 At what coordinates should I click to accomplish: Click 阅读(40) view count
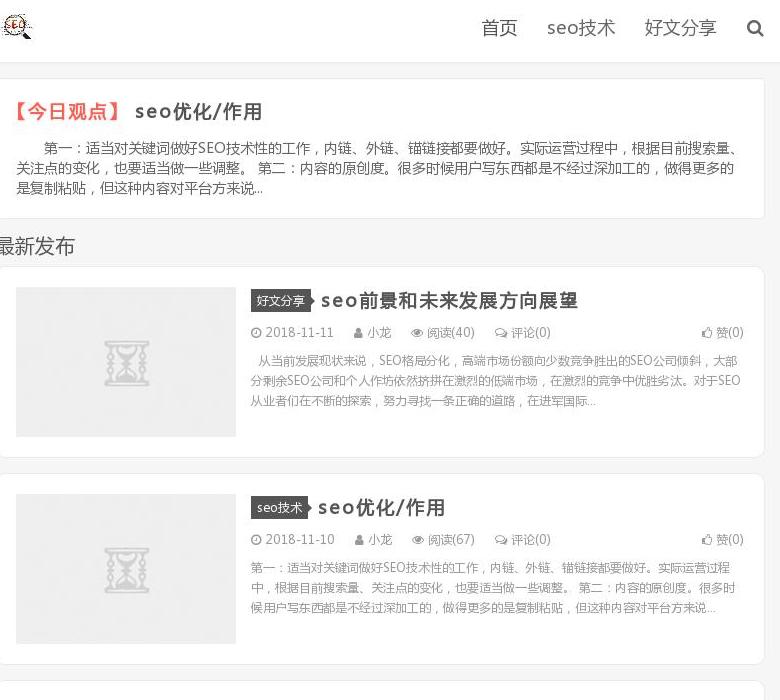click(451, 332)
